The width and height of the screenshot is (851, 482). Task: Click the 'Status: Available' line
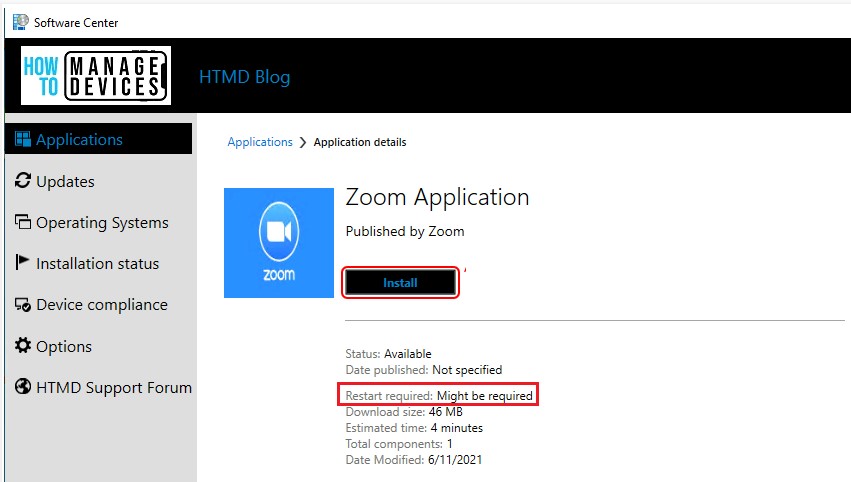[x=389, y=354]
